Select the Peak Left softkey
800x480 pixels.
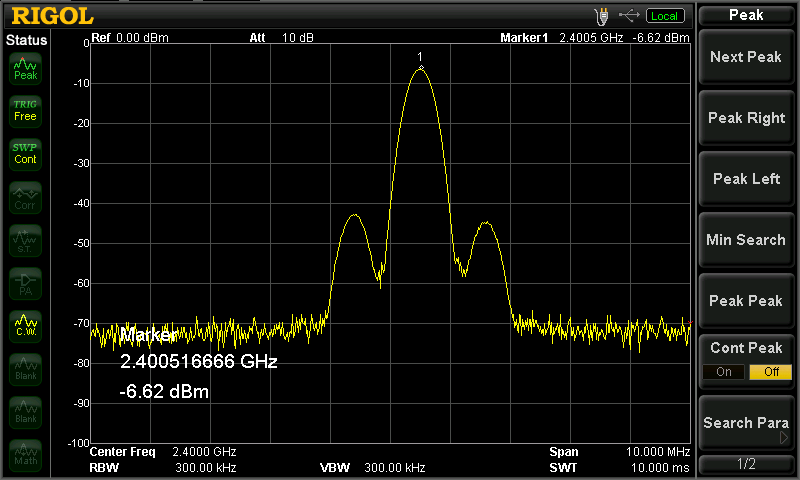point(746,179)
